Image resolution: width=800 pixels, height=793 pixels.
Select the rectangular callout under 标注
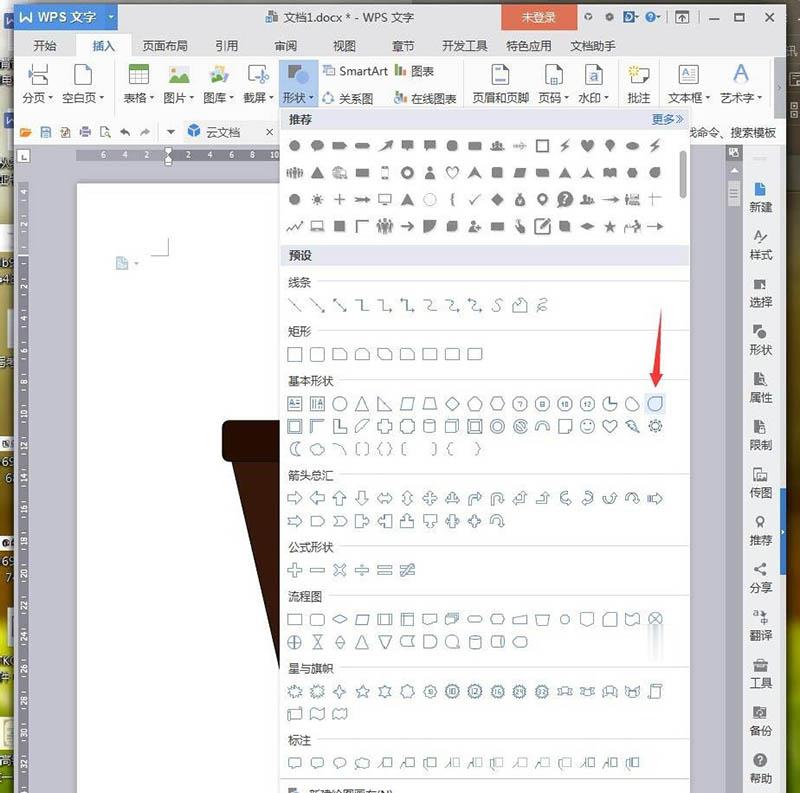(x=295, y=763)
